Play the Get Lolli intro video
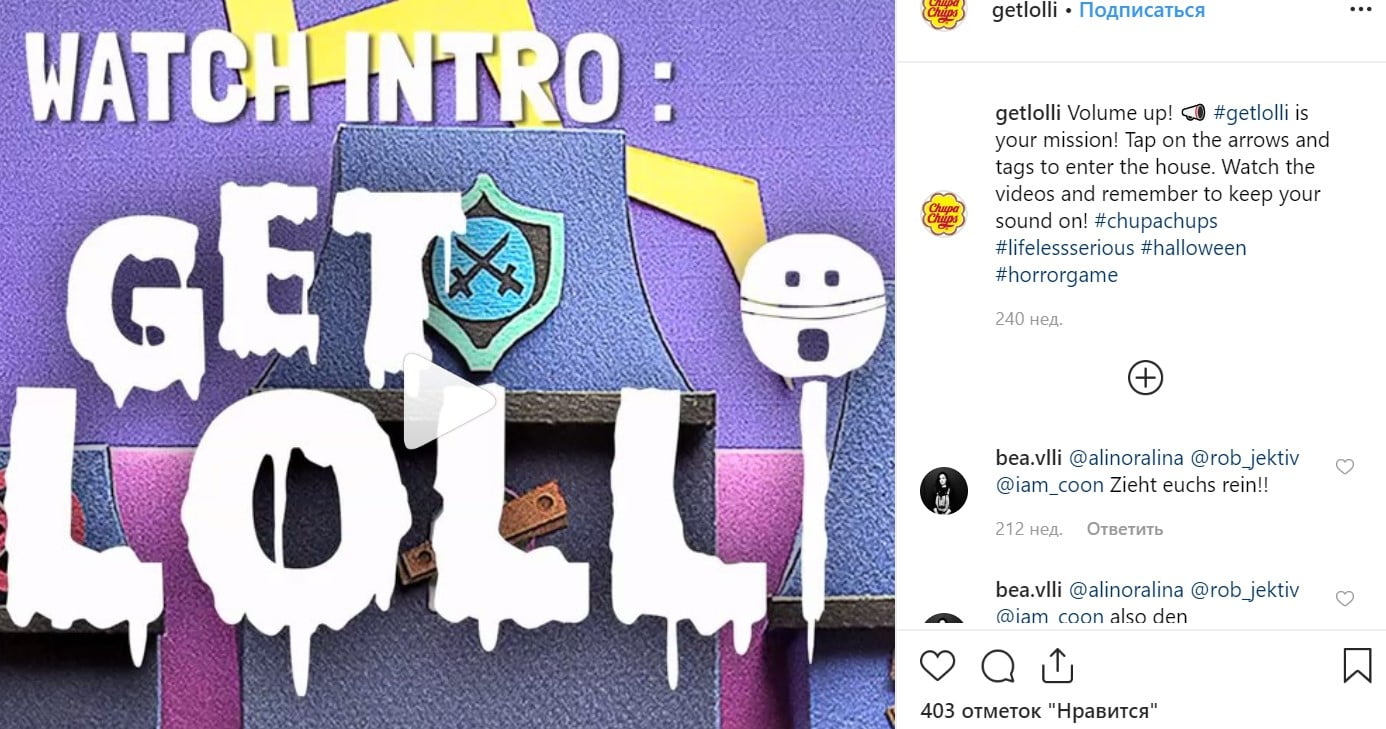This screenshot has height=729, width=1386. coord(449,401)
